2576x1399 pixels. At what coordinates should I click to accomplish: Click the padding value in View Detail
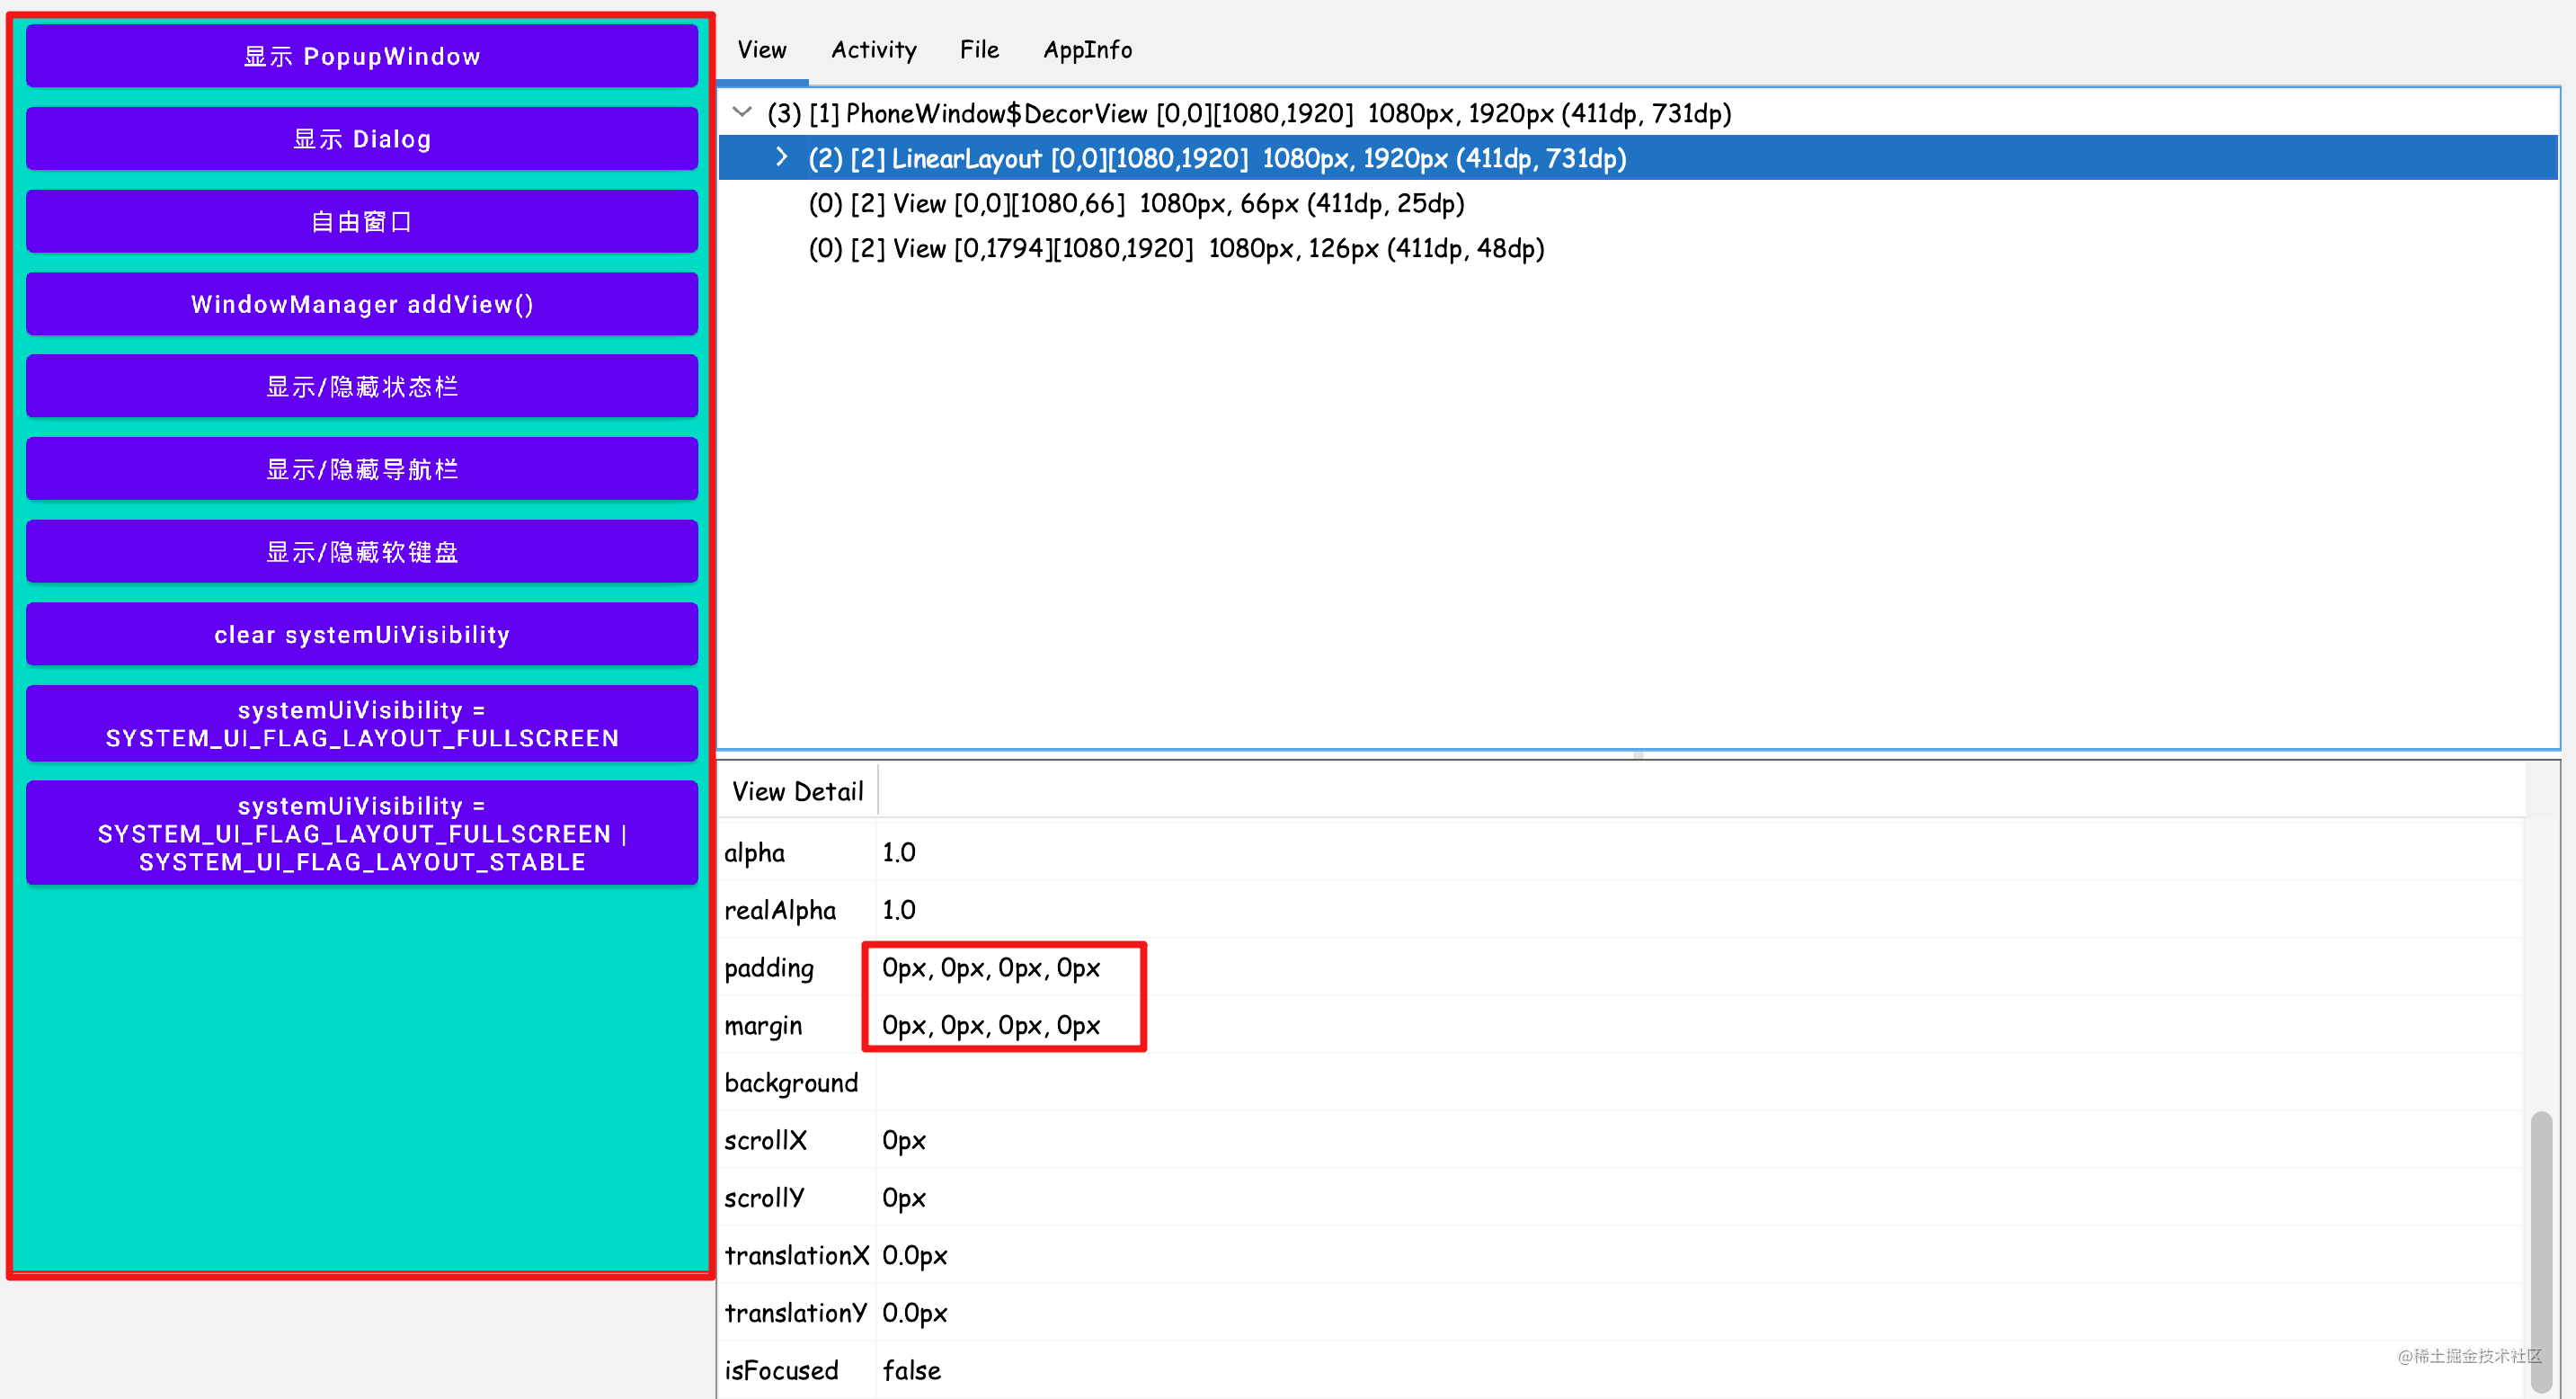pyautogui.click(x=991, y=967)
